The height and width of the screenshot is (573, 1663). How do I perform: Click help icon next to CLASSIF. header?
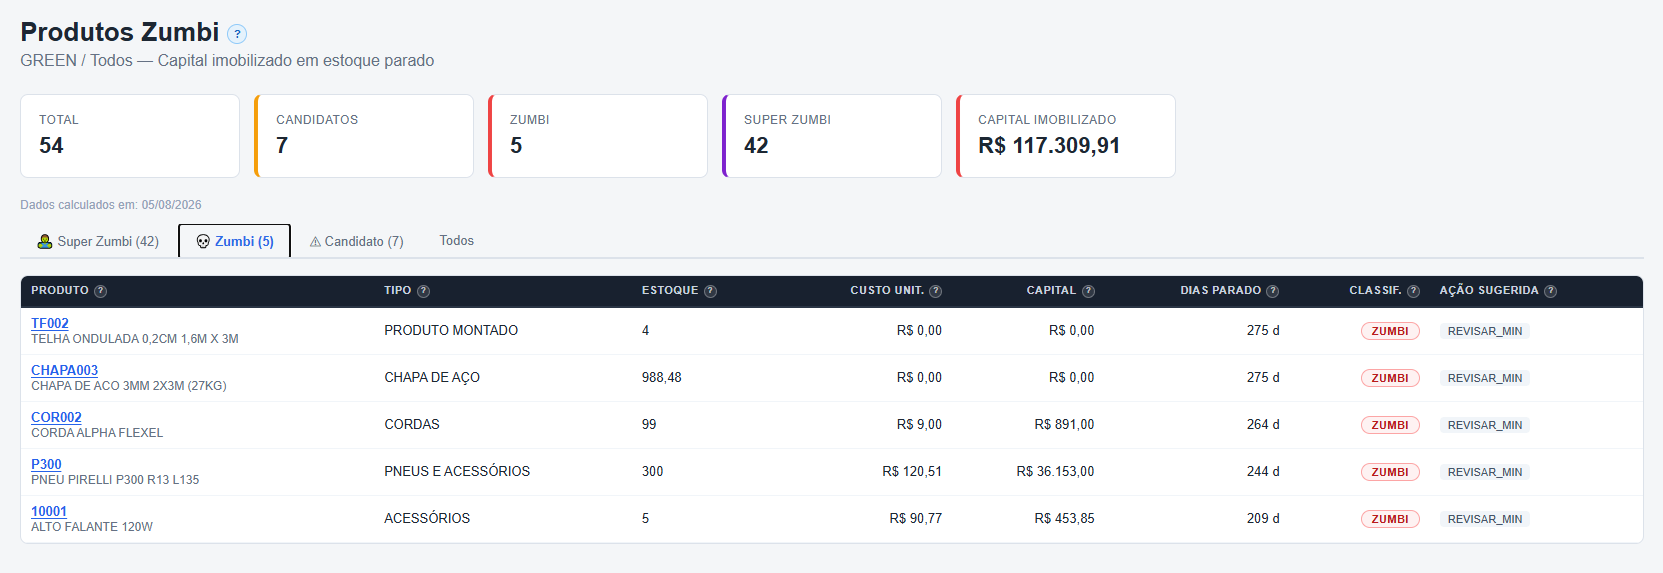click(1413, 291)
